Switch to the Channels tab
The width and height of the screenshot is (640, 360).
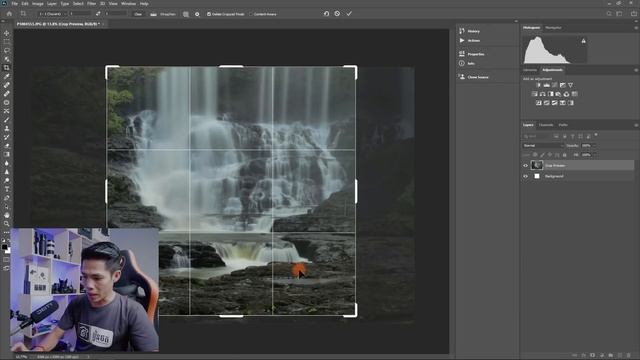point(546,125)
